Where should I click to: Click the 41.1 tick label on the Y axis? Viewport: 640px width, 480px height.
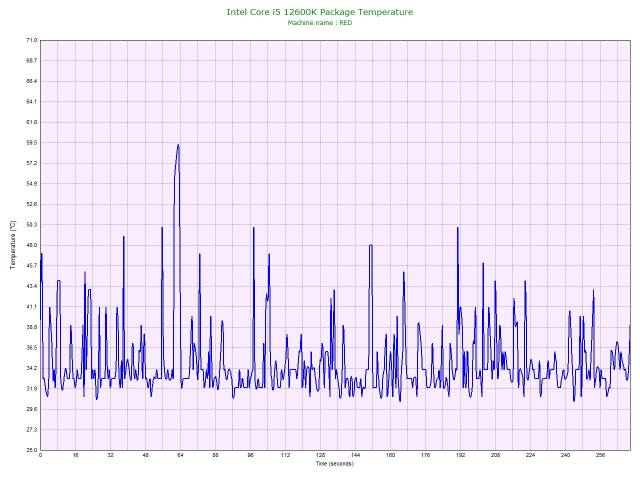[31, 306]
